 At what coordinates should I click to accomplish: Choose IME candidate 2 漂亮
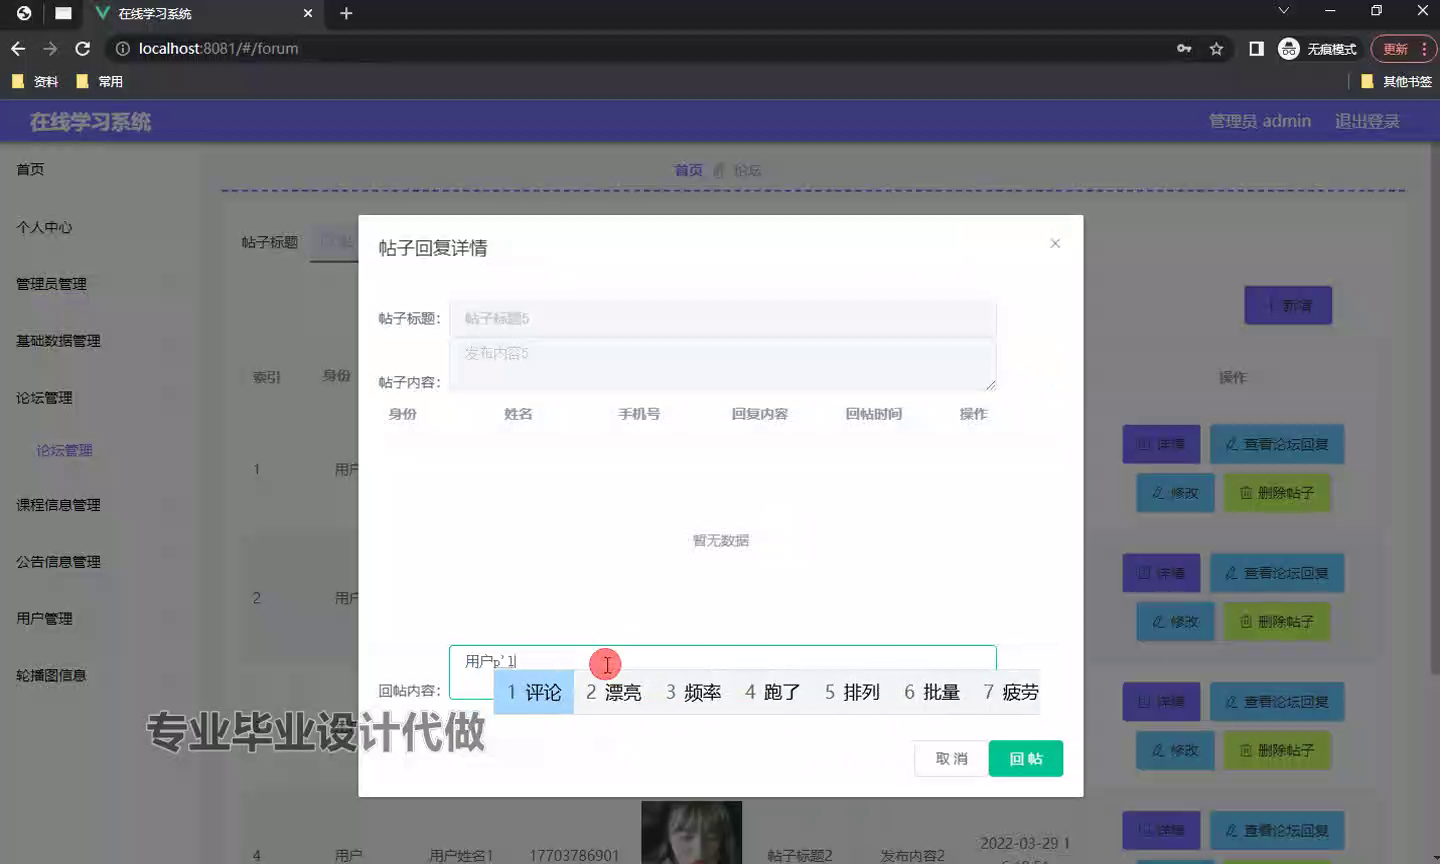point(614,692)
